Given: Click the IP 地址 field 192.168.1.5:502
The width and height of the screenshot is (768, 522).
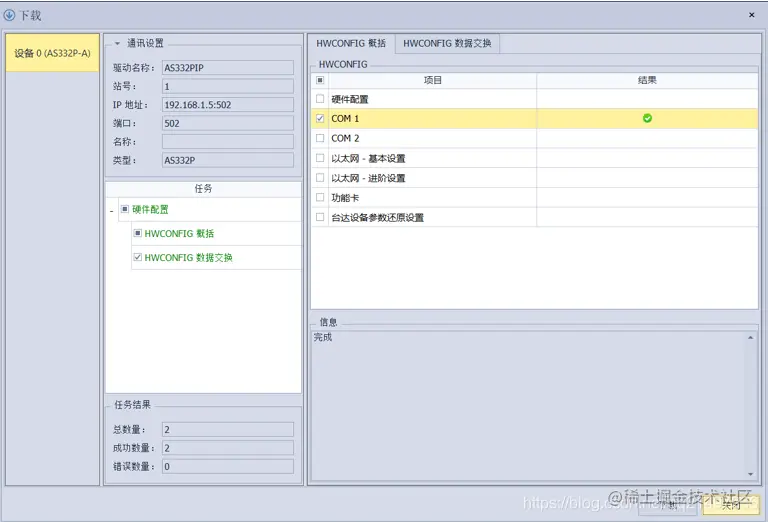Looking at the screenshot, I should pos(228,105).
